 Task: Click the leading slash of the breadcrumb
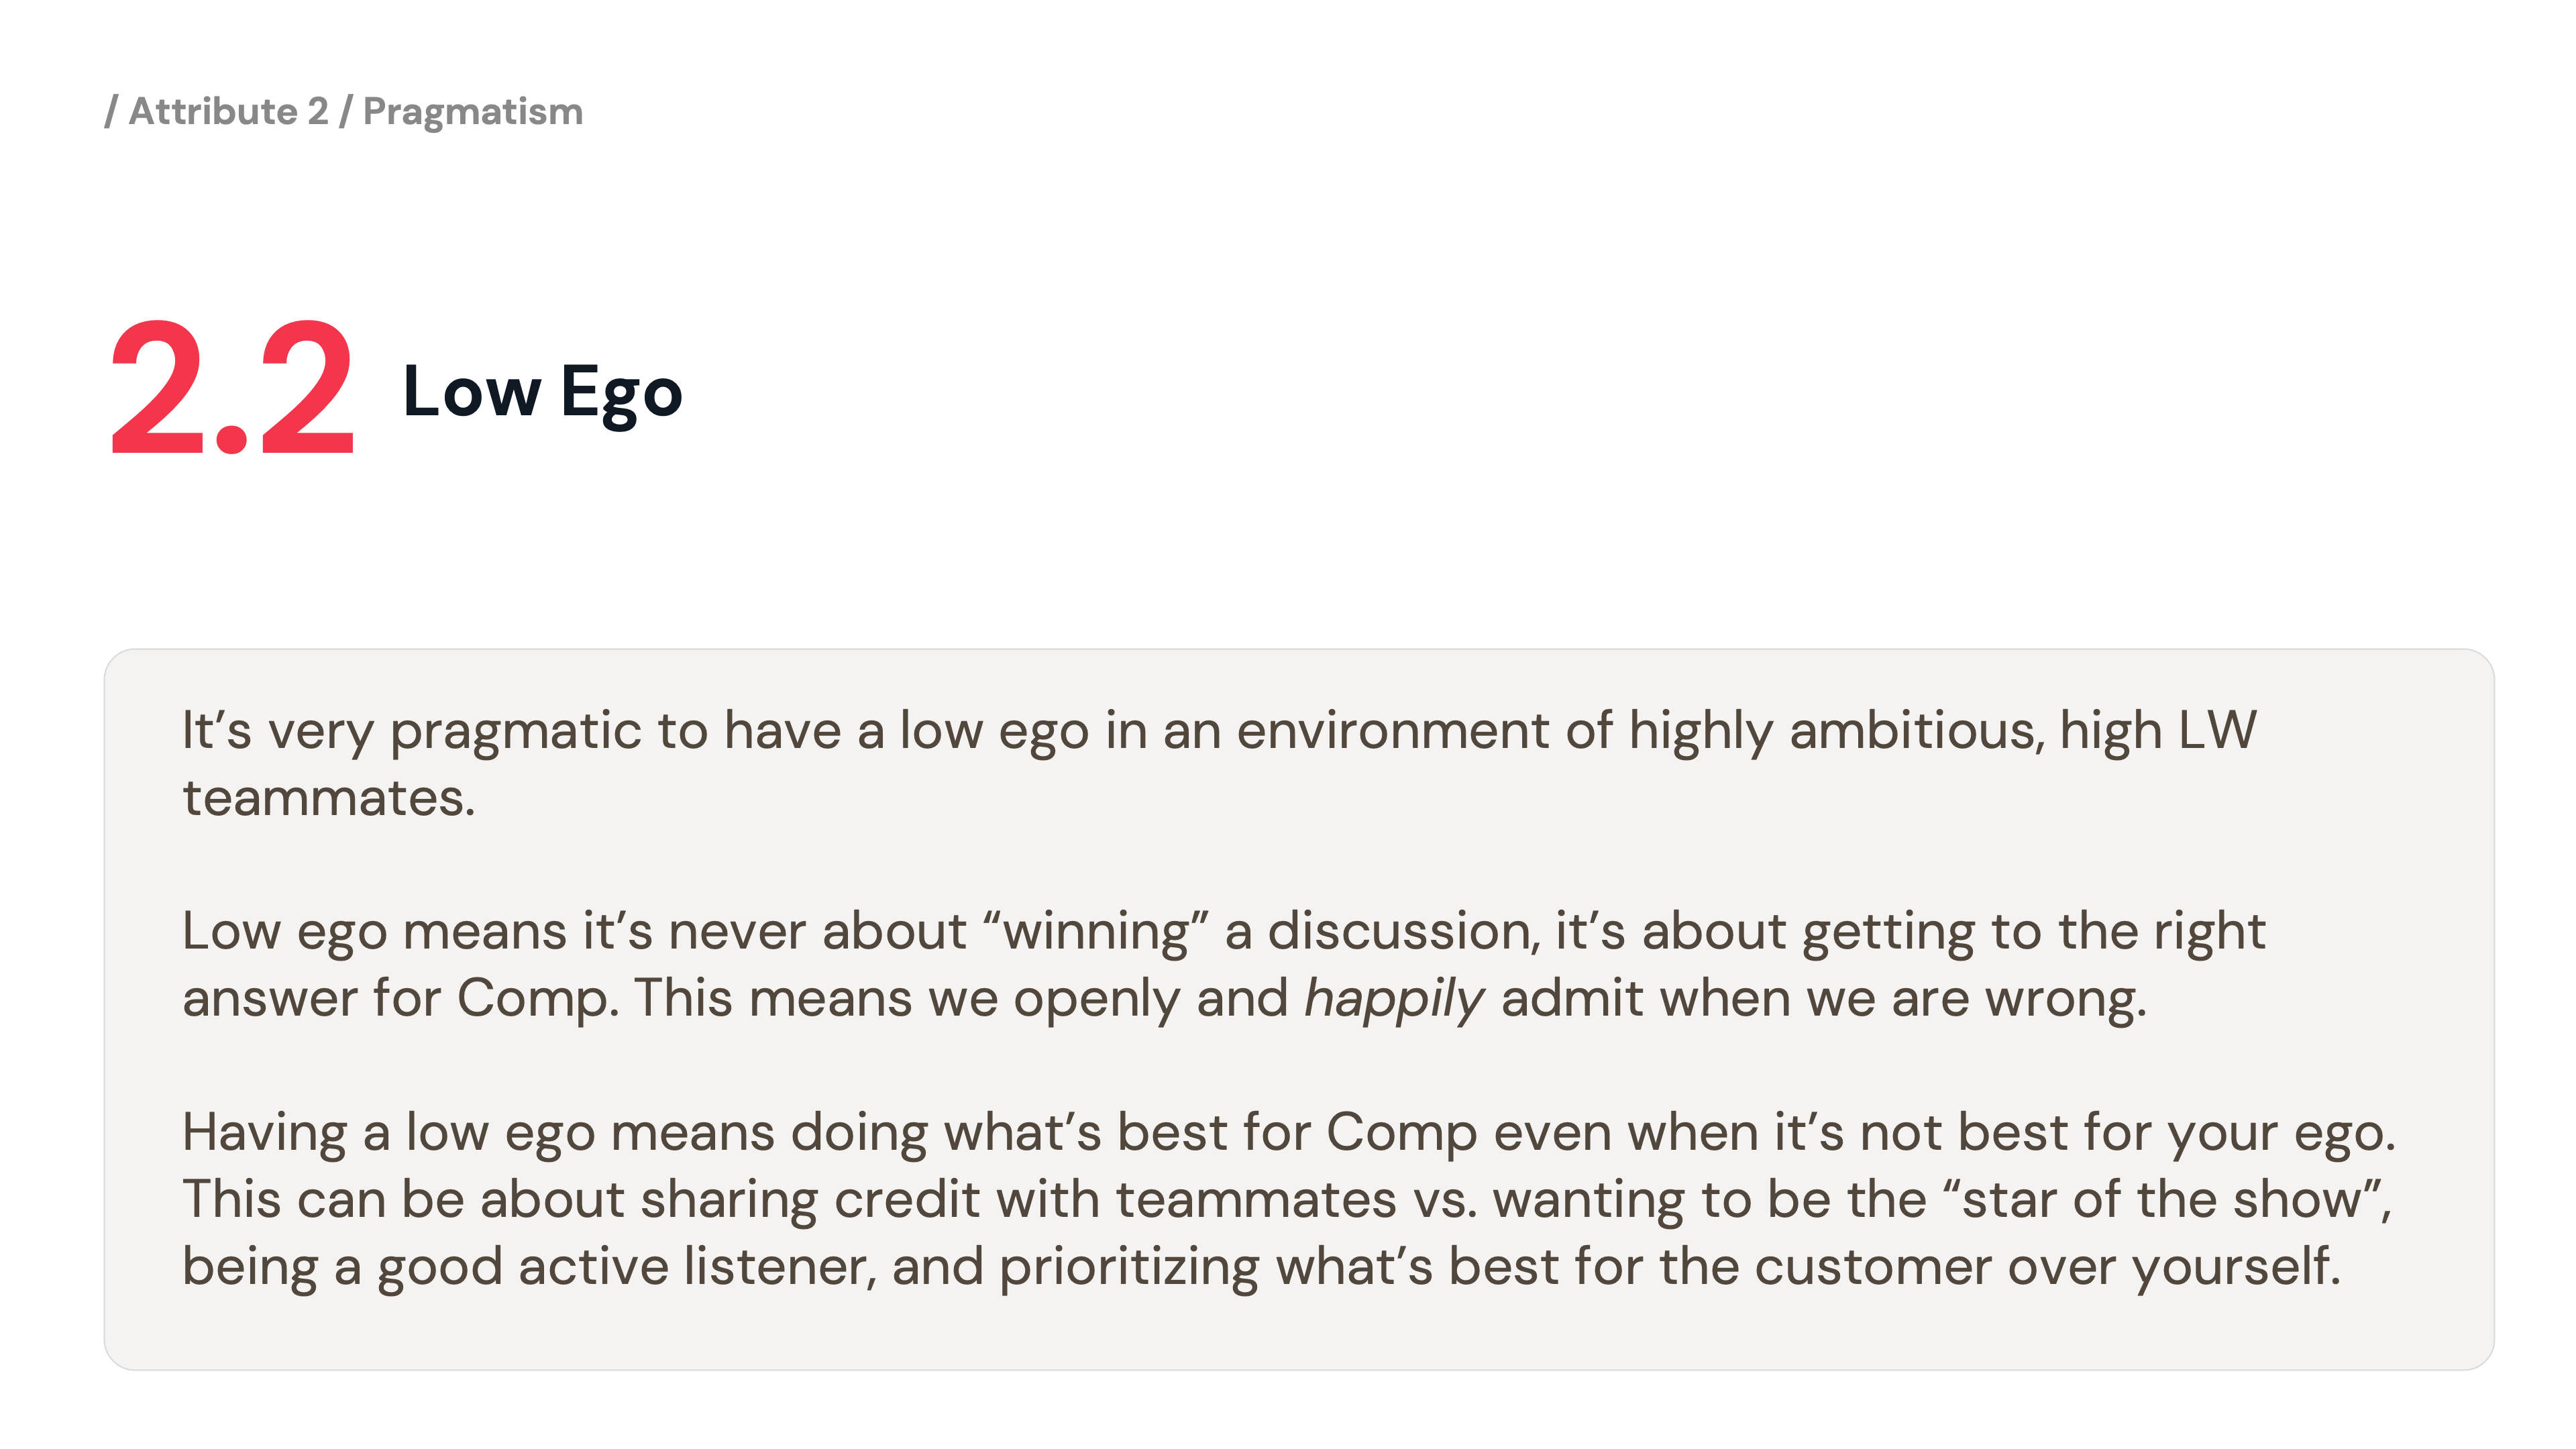point(111,111)
